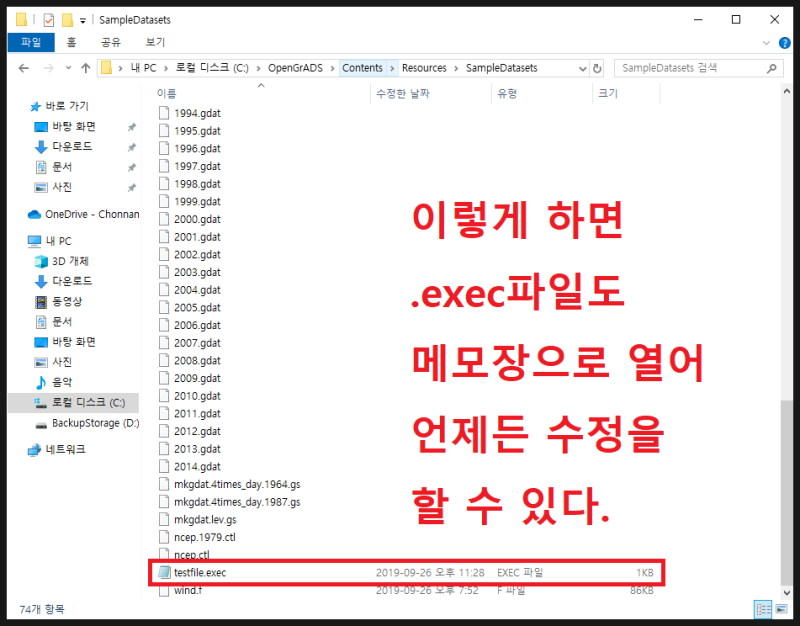
Task: Navigate up one level using the up arrow
Action: [87, 67]
